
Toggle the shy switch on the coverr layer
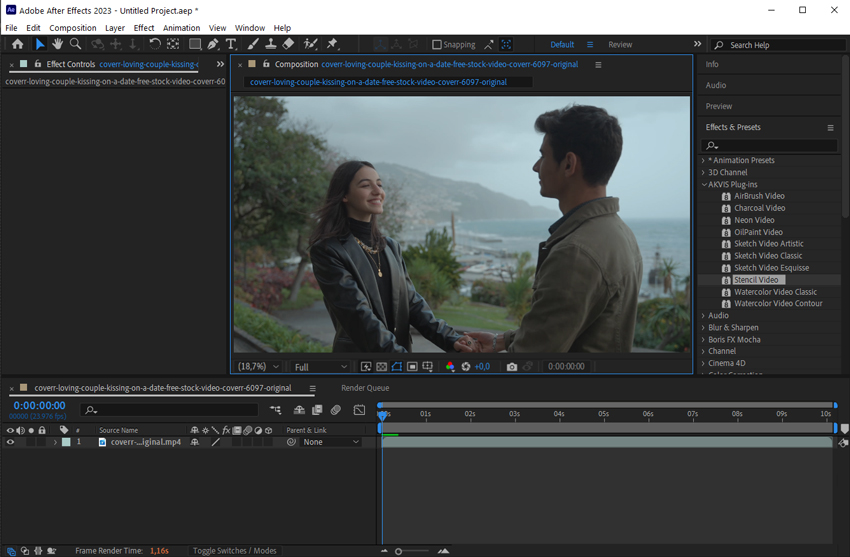click(195, 442)
